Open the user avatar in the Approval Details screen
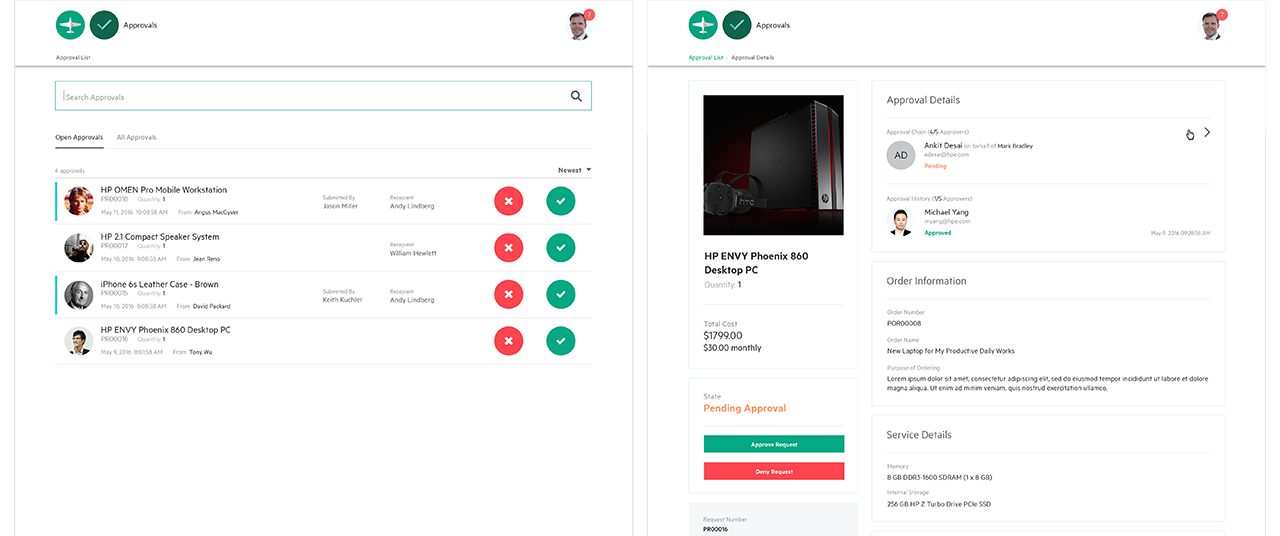Image resolution: width=1280 pixels, height=536 pixels. tap(1211, 26)
